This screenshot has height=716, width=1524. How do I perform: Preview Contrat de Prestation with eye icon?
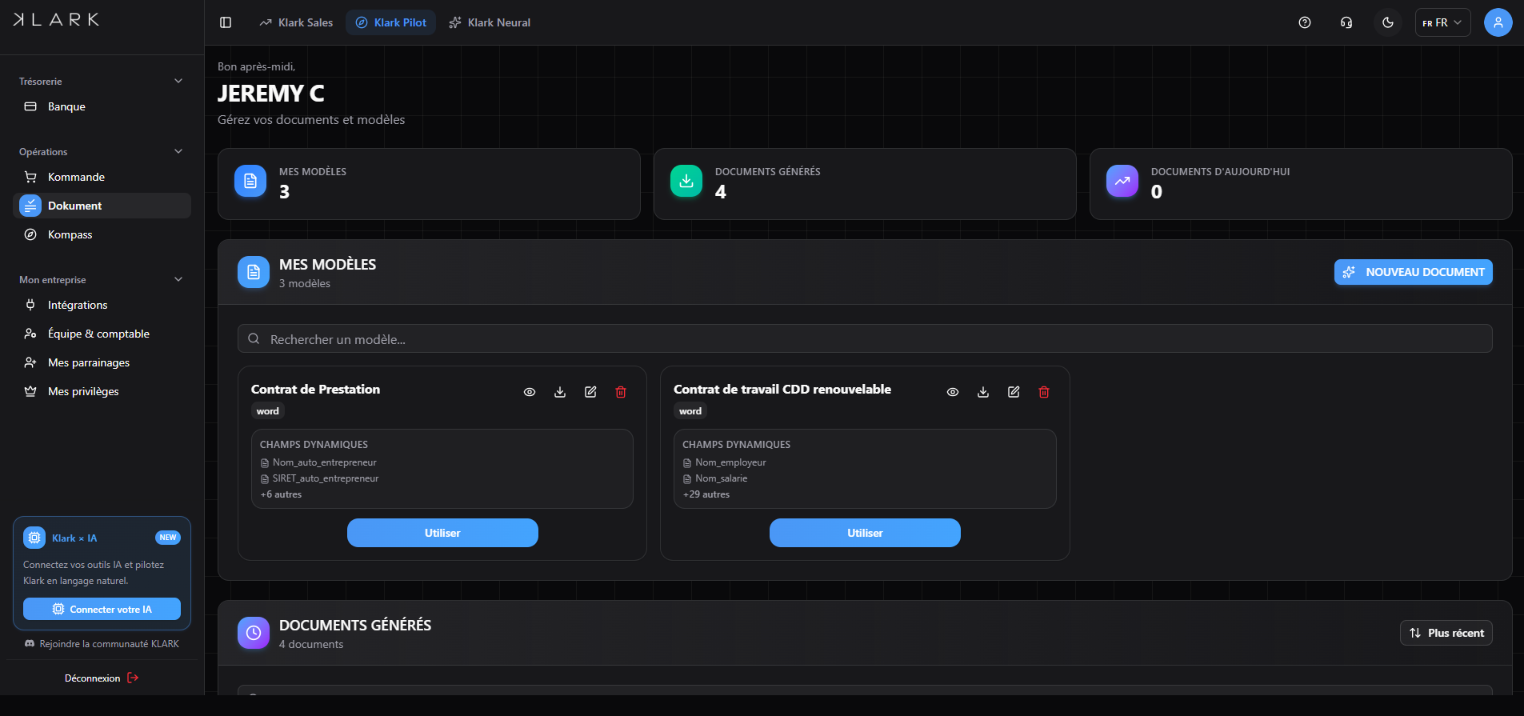tap(530, 392)
